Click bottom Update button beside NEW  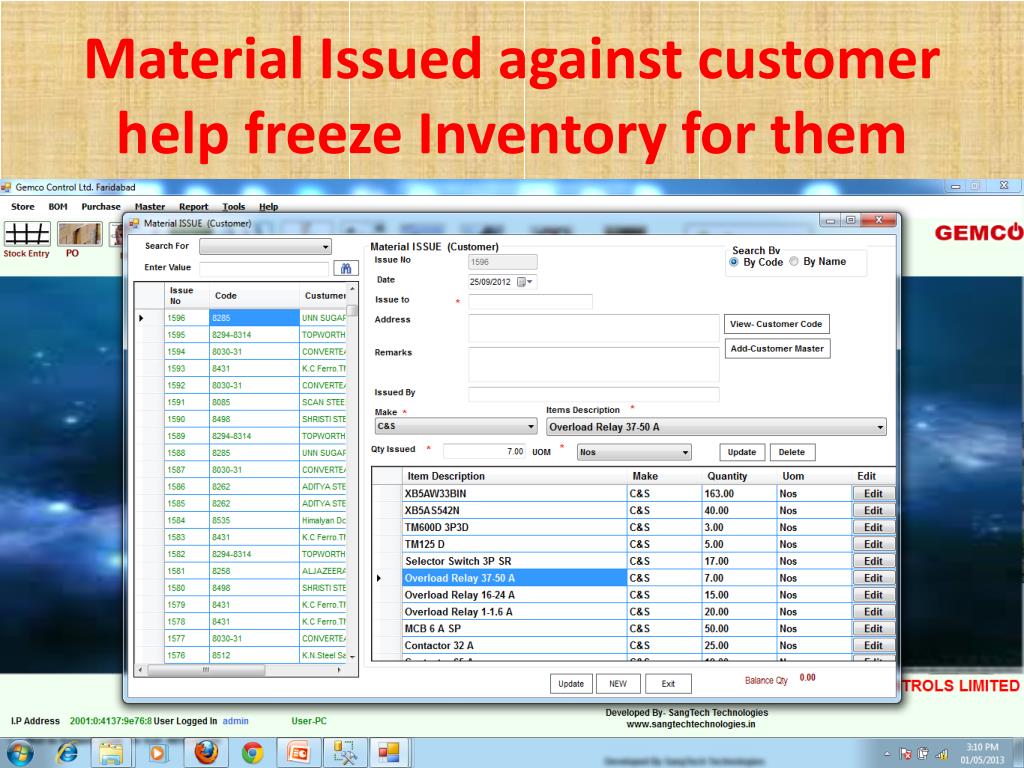pyautogui.click(x=571, y=684)
